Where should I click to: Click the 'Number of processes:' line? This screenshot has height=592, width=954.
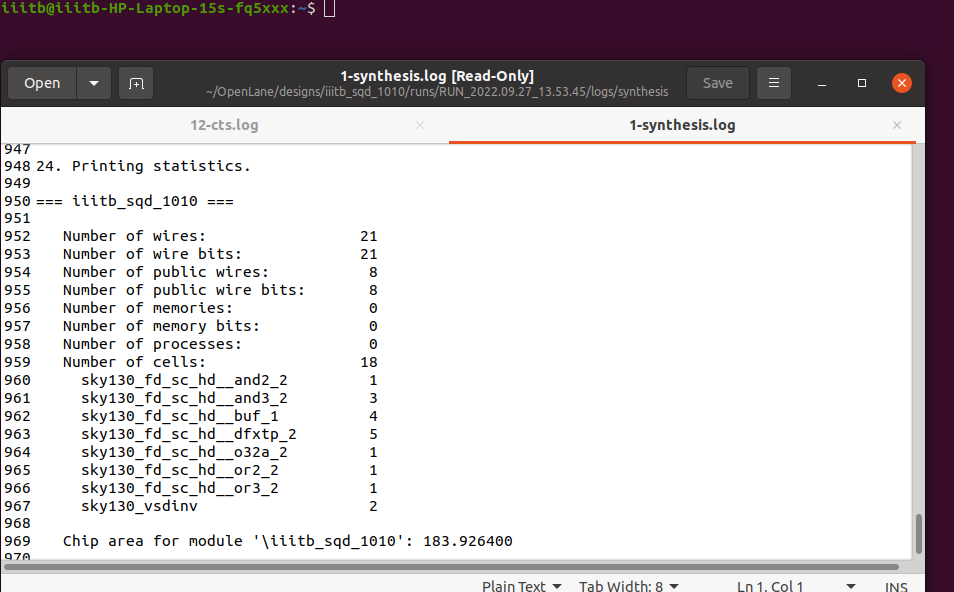tap(220, 344)
